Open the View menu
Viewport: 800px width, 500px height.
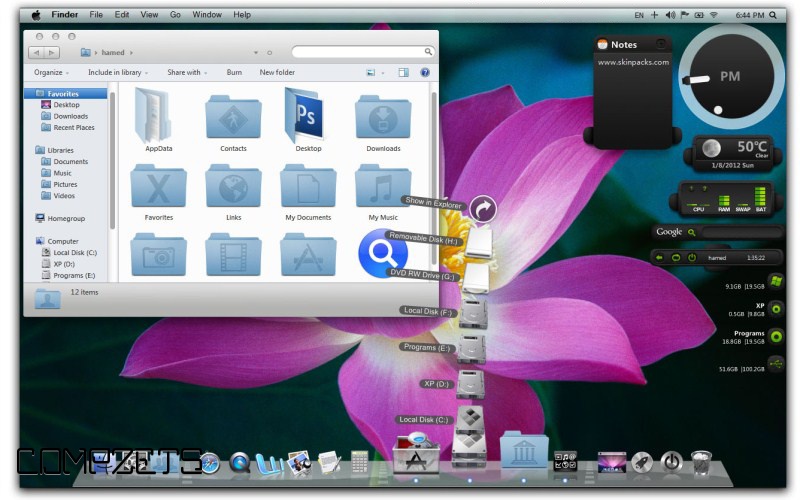click(x=149, y=15)
